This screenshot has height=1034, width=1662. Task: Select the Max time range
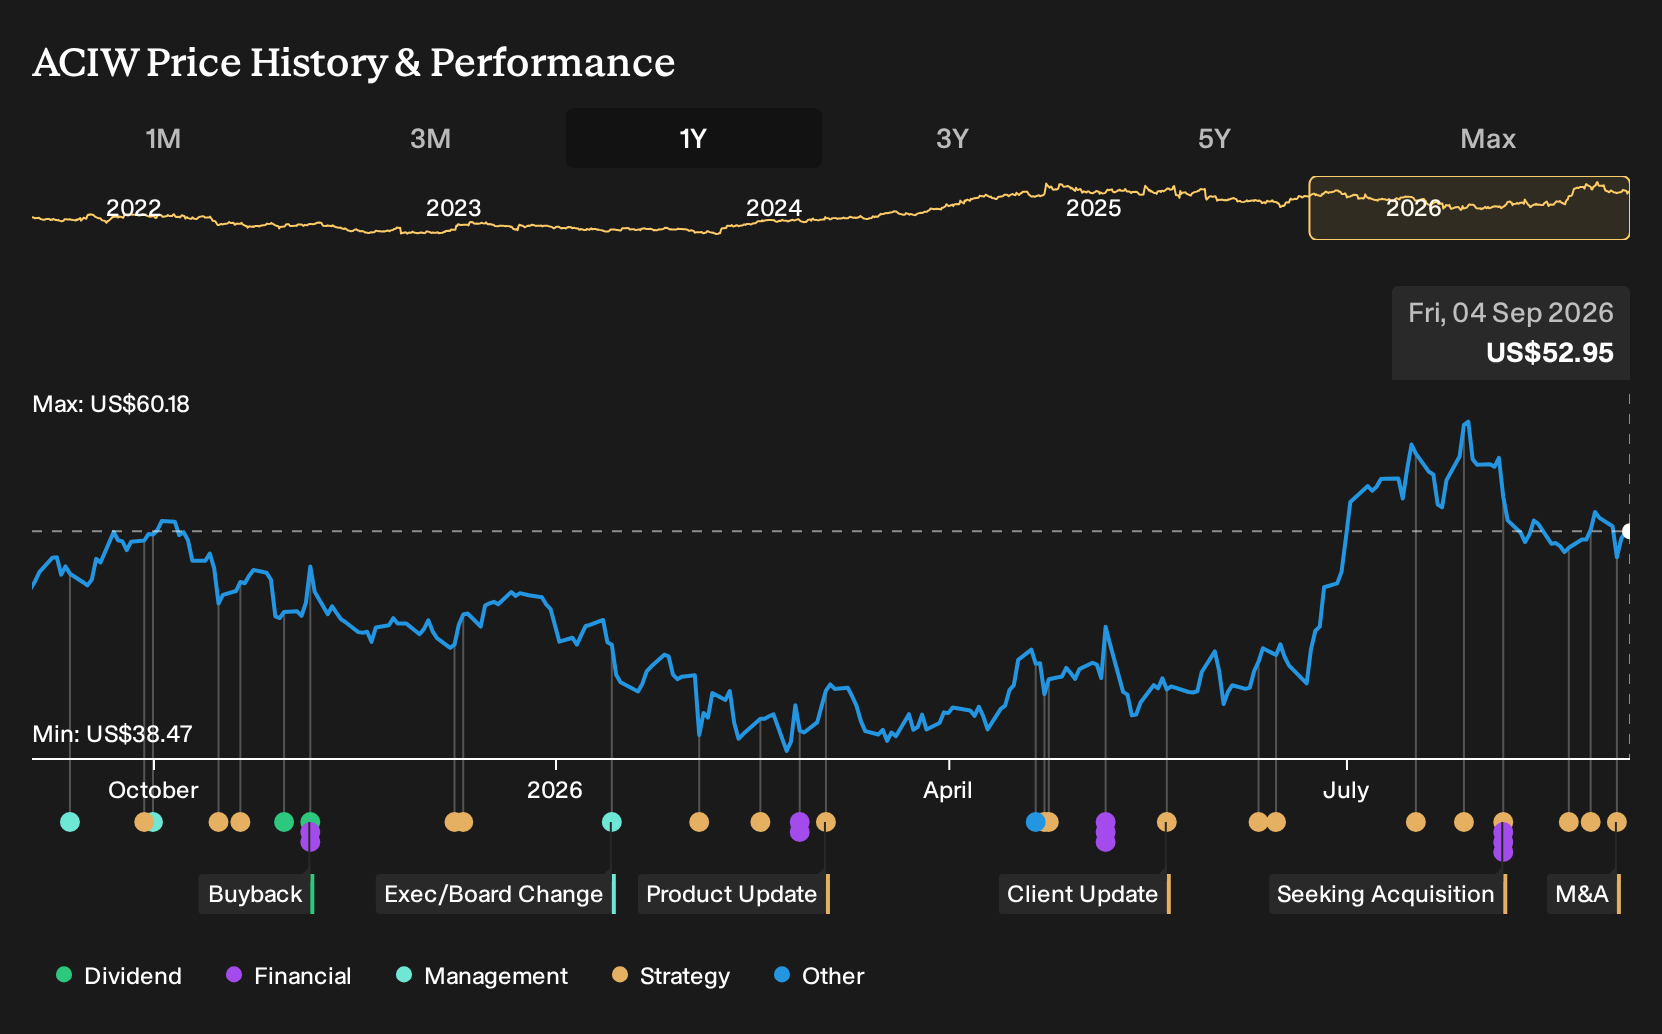coord(1488,138)
